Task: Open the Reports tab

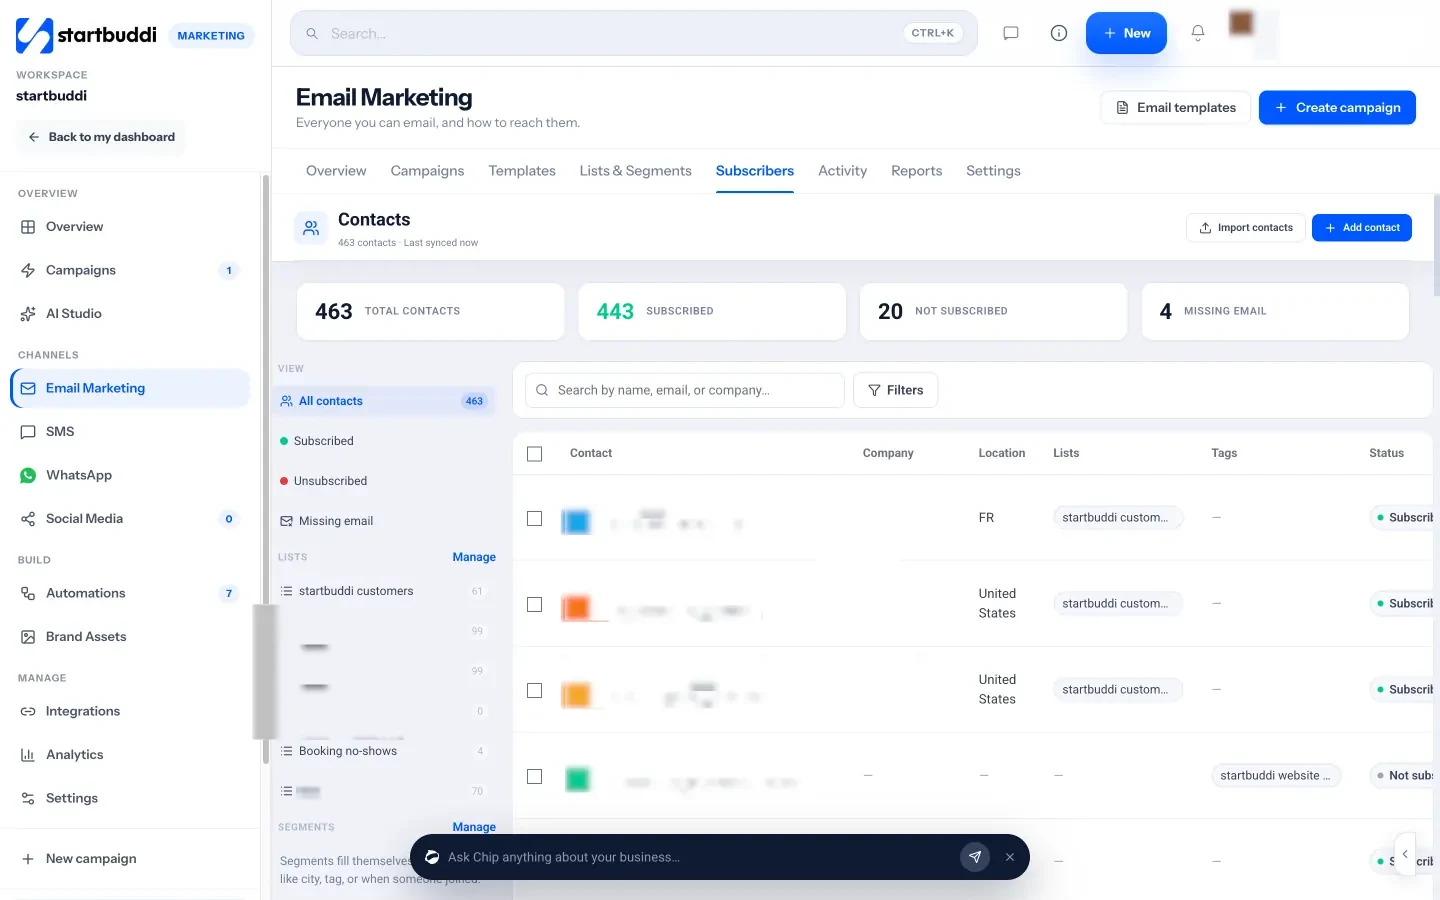Action: [x=916, y=171]
